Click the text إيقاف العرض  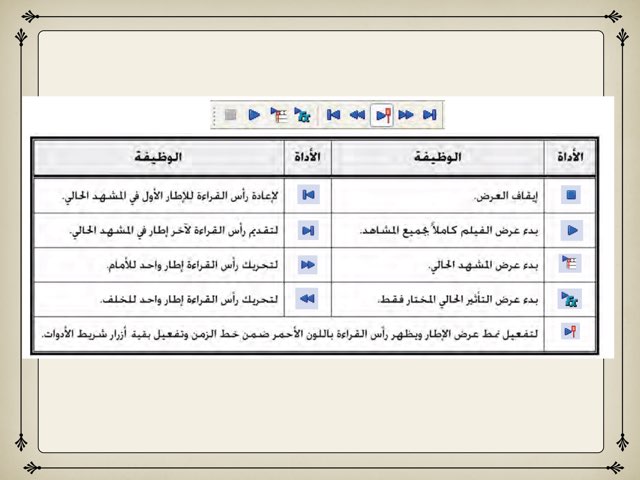click(x=506, y=196)
